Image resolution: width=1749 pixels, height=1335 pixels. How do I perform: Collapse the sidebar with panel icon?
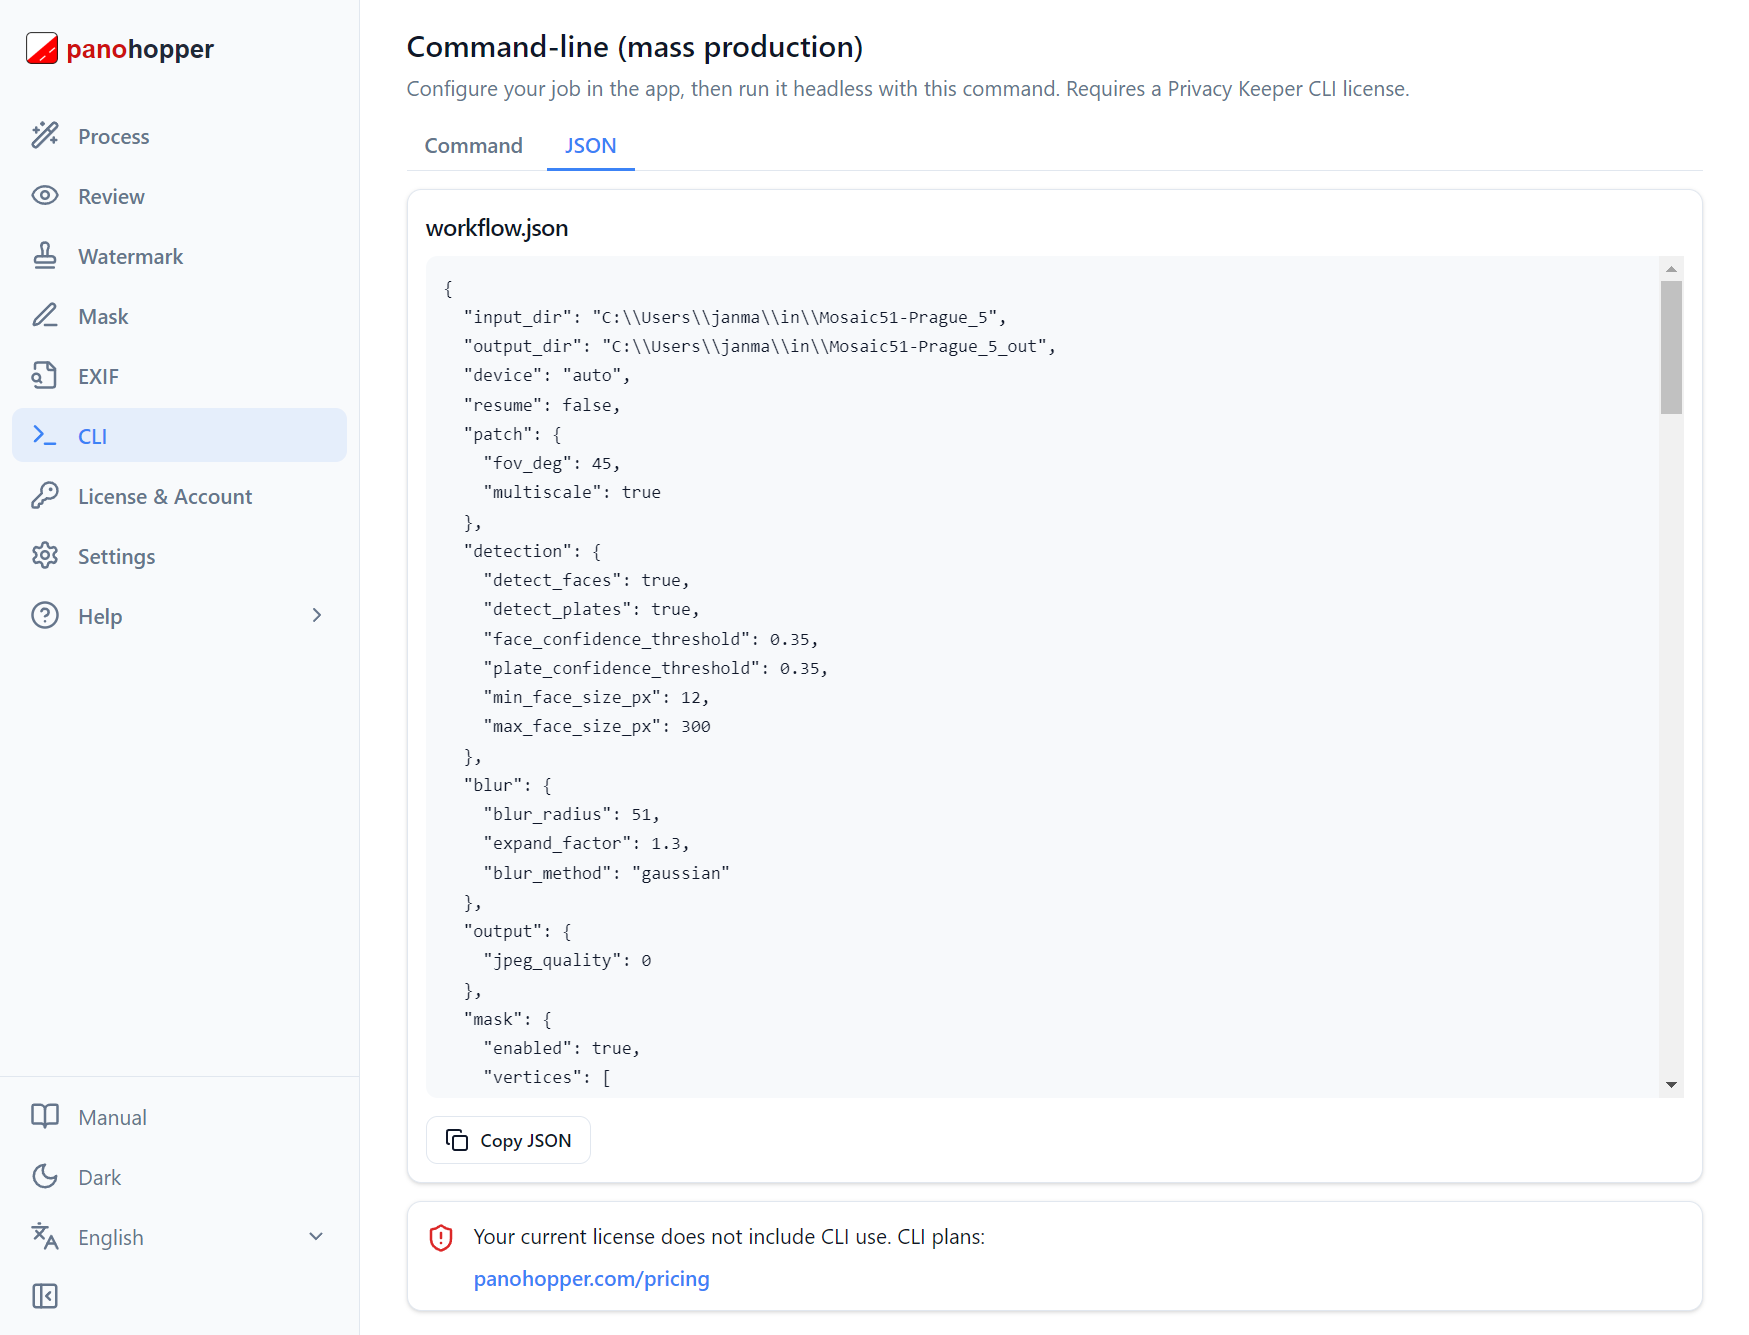tap(45, 1296)
